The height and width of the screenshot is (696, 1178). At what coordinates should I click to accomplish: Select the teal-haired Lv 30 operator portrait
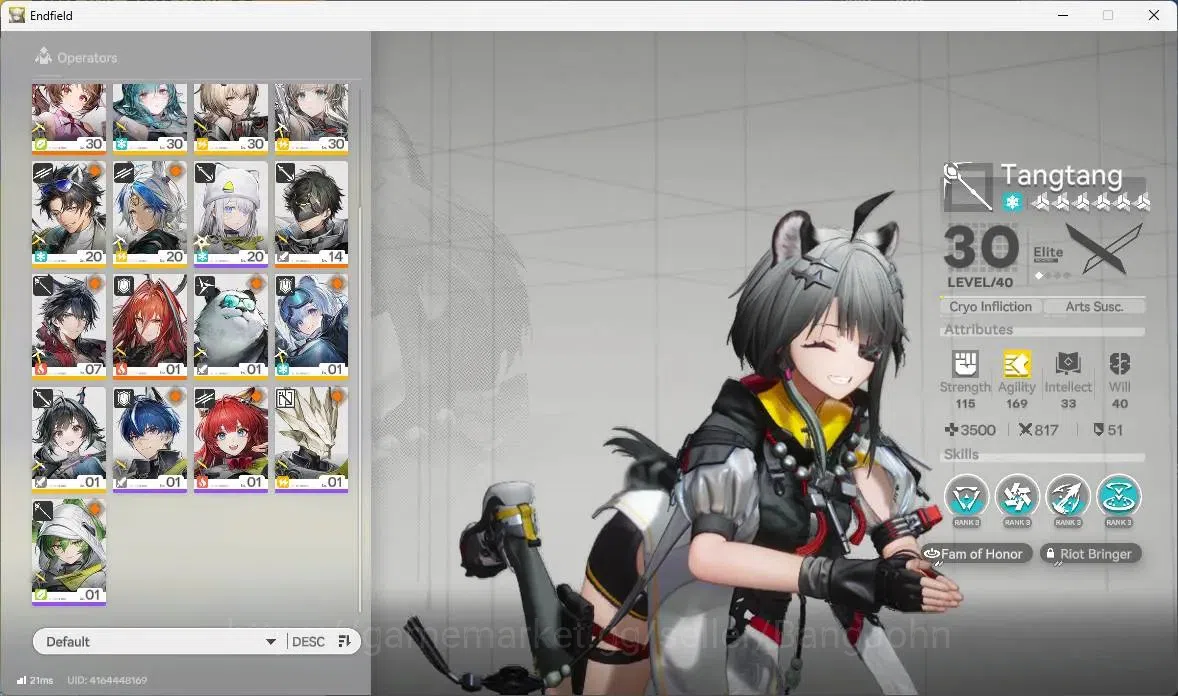[x=150, y=118]
